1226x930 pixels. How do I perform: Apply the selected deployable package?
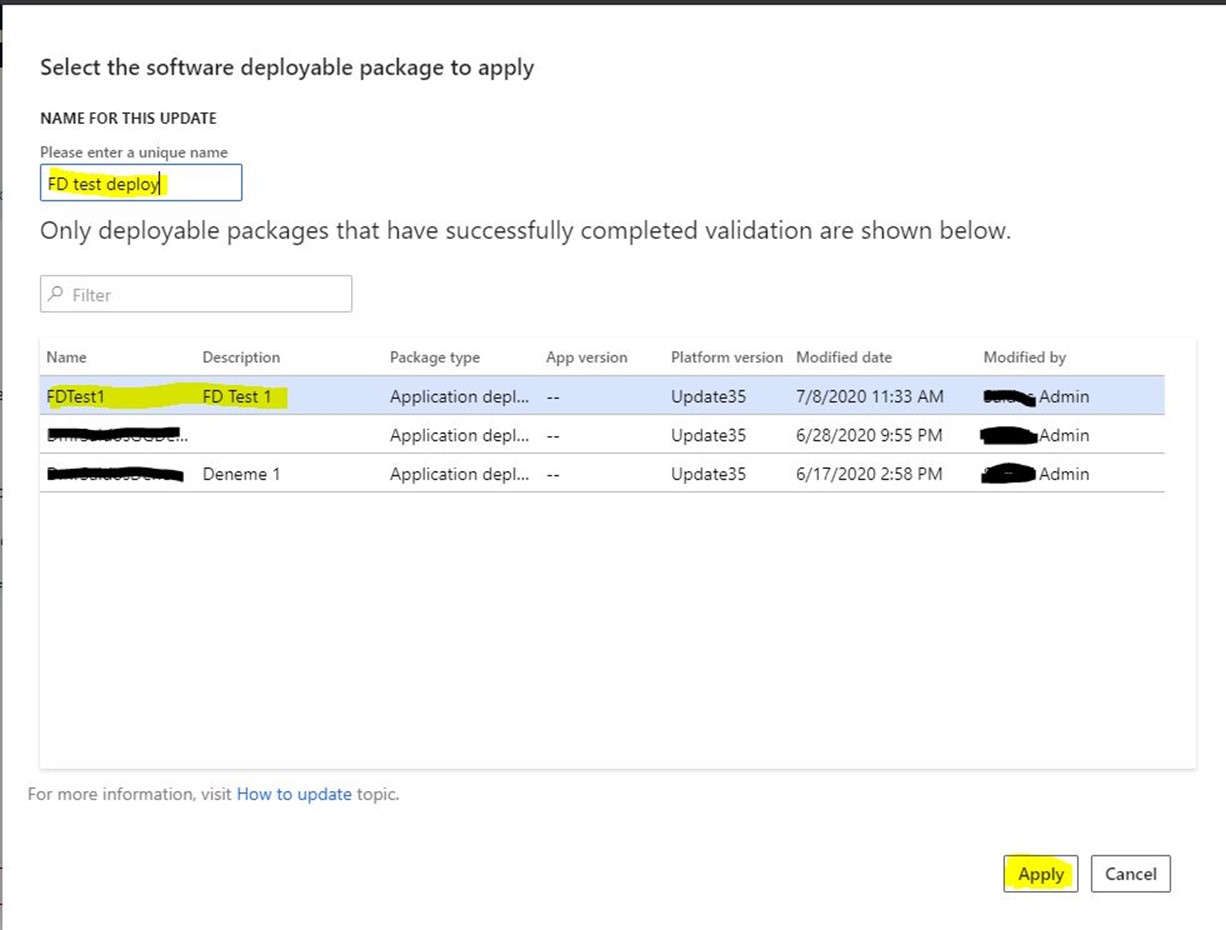pos(1041,874)
